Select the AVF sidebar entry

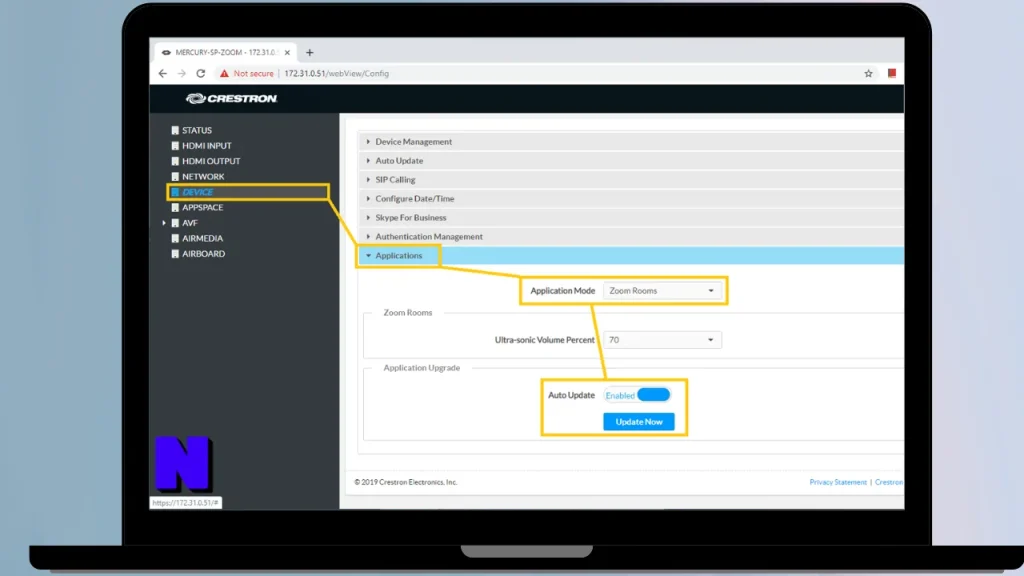[x=189, y=223]
